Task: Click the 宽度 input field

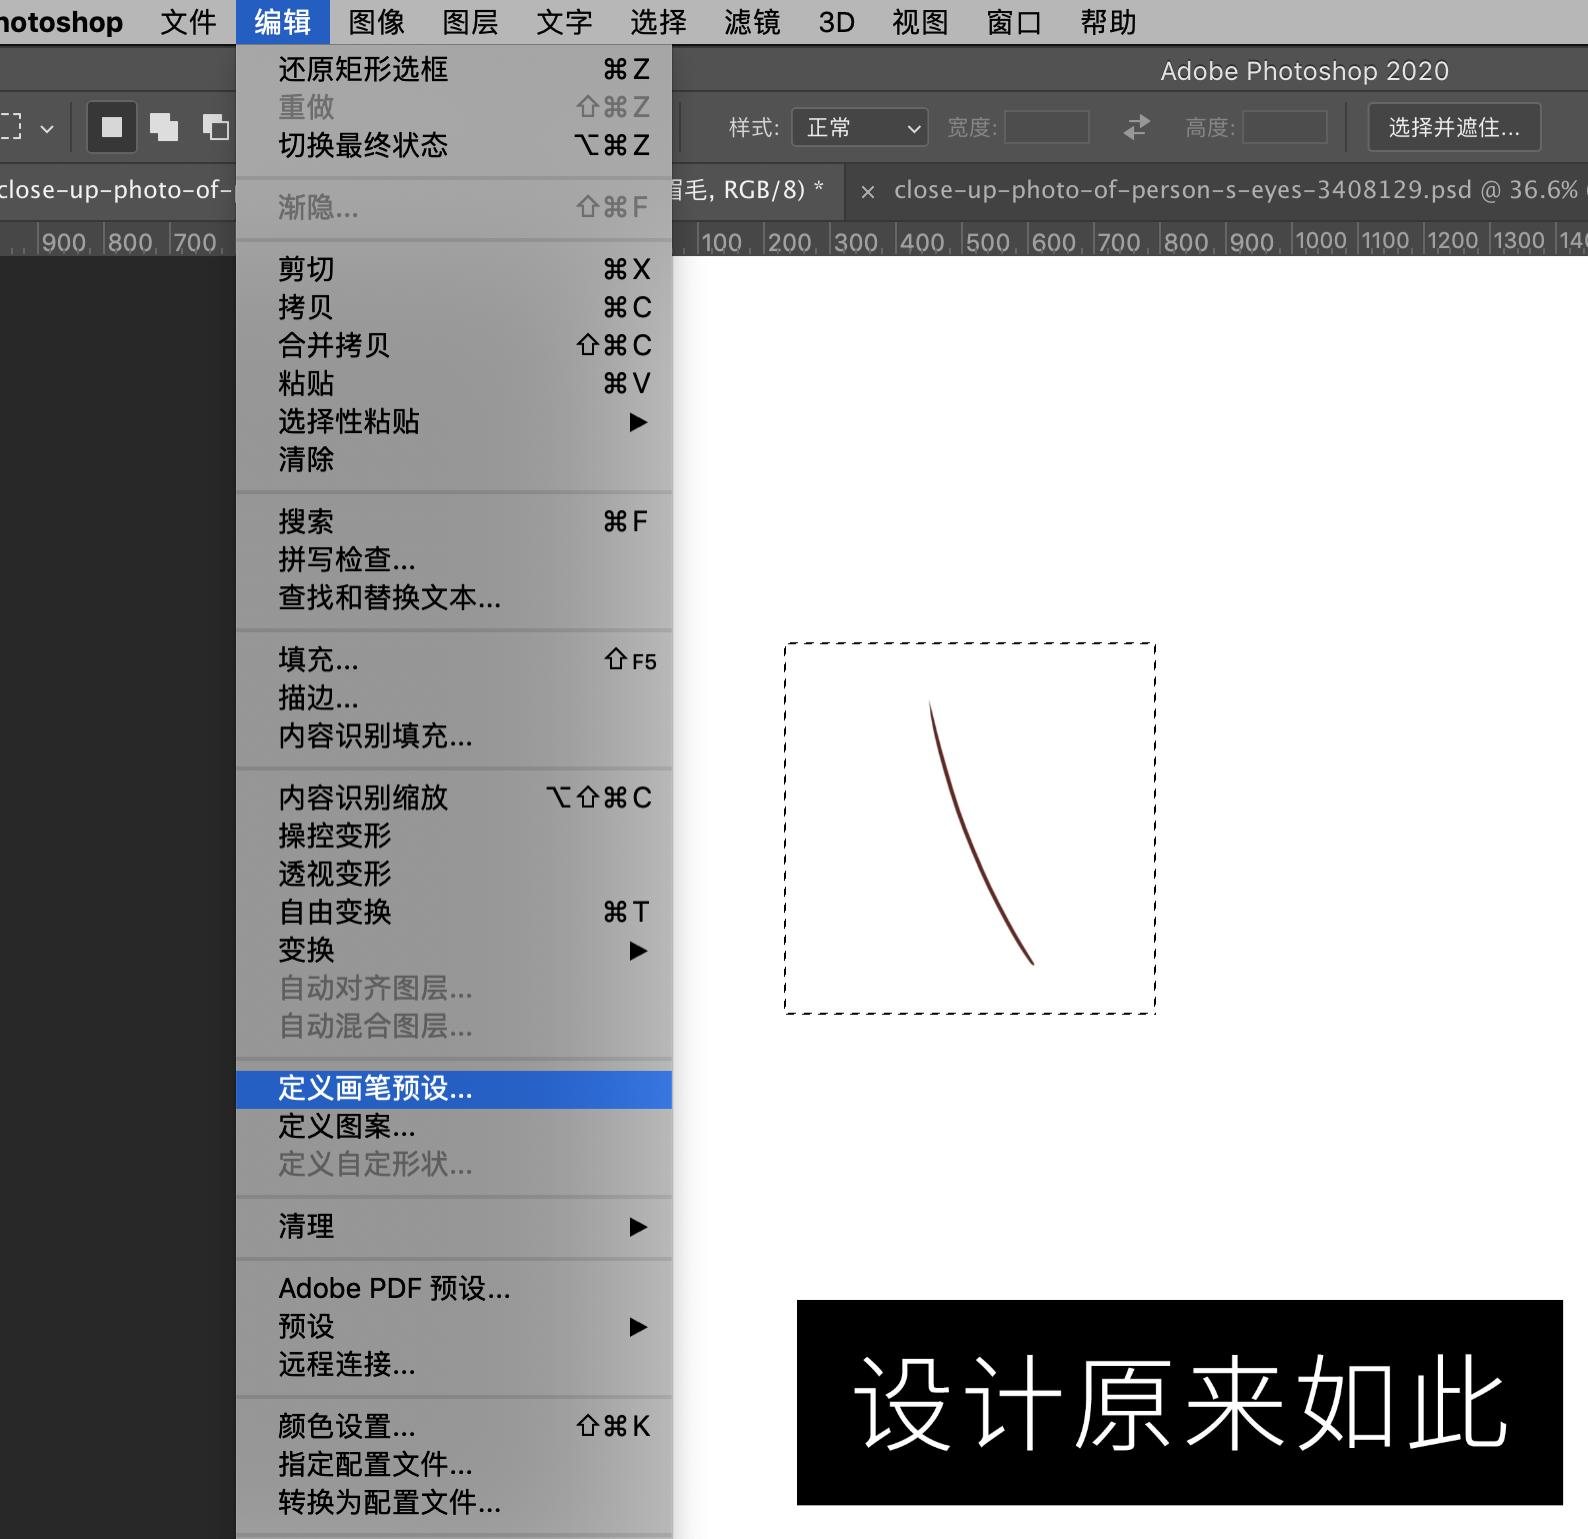Action: click(x=1047, y=128)
